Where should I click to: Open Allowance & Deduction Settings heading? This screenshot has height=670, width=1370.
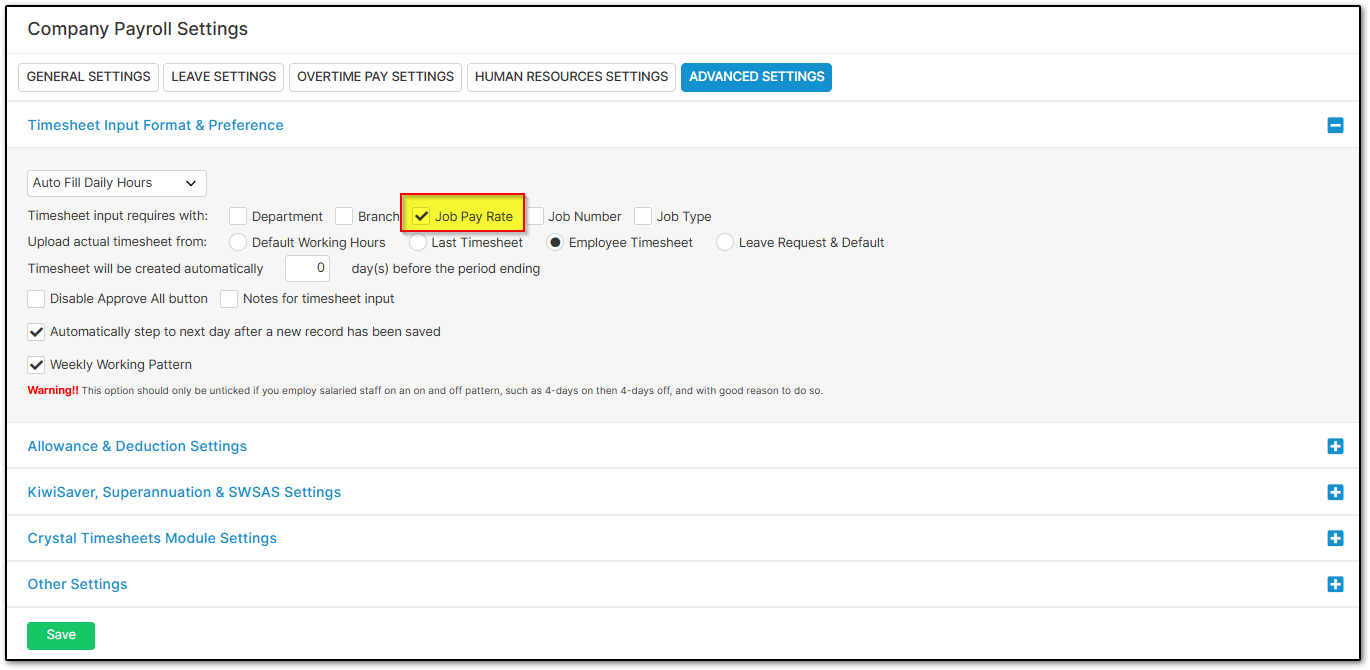[137, 446]
